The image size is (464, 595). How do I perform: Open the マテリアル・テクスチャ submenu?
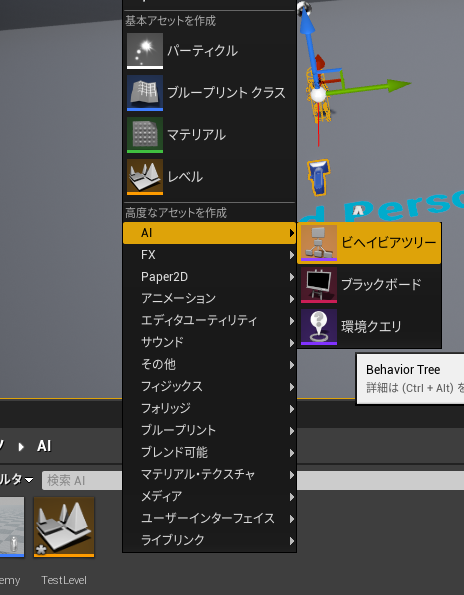point(209,475)
